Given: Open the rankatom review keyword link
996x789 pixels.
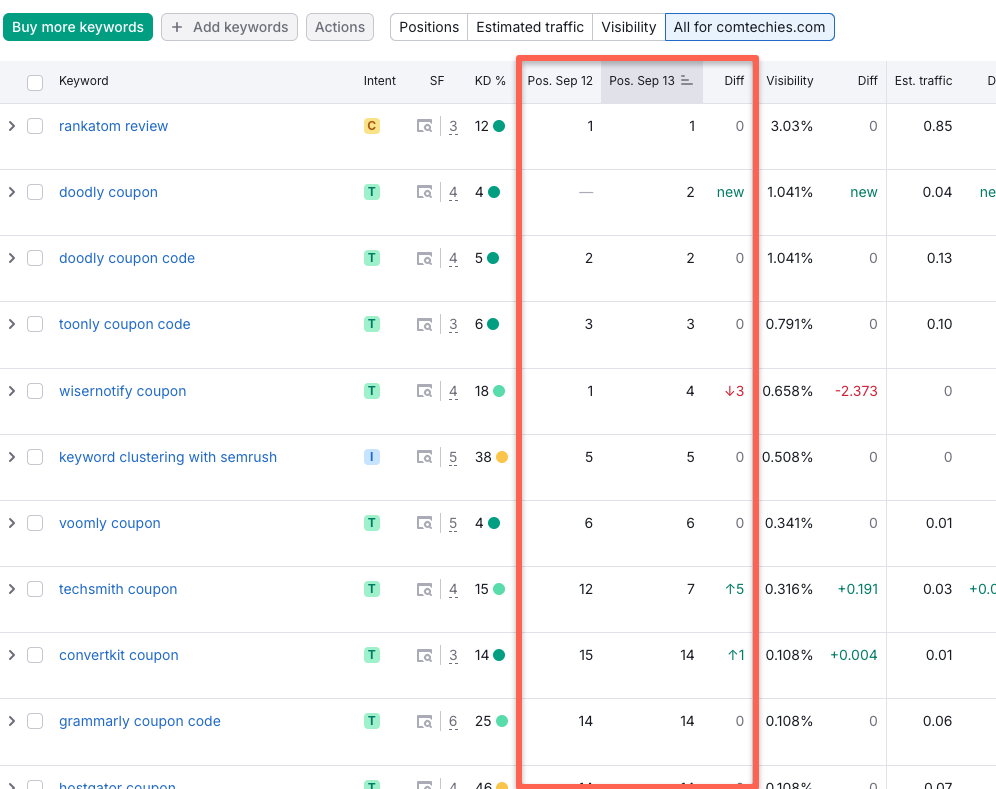Looking at the screenshot, I should point(114,126).
